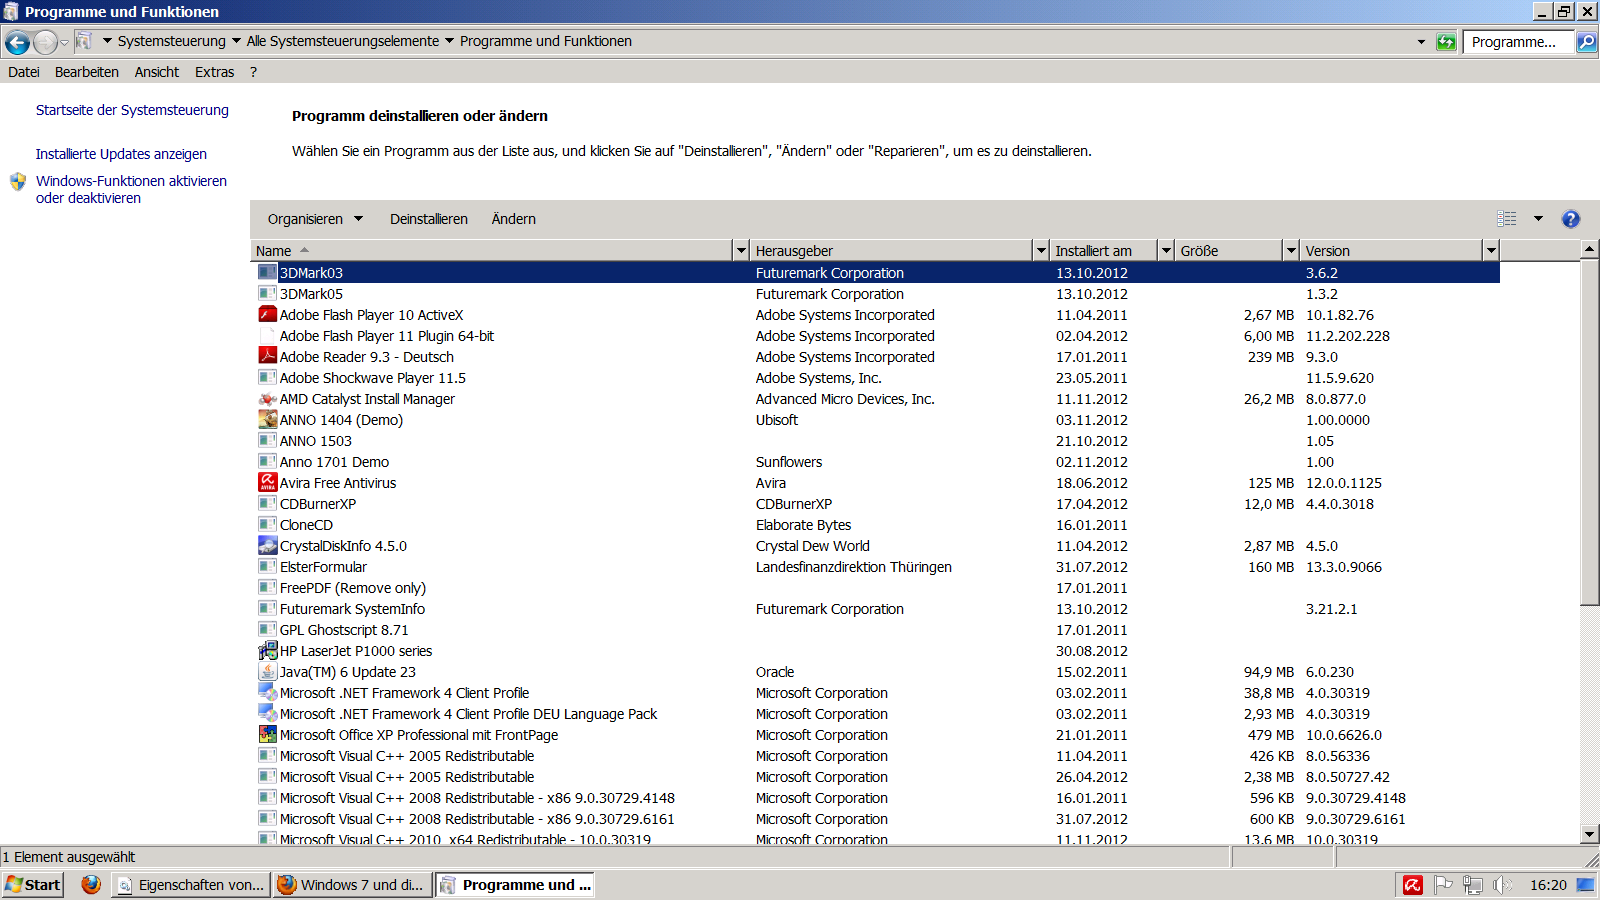This screenshot has height=900, width=1600.
Task: Click the Firefox icon in the taskbar
Action: point(91,884)
